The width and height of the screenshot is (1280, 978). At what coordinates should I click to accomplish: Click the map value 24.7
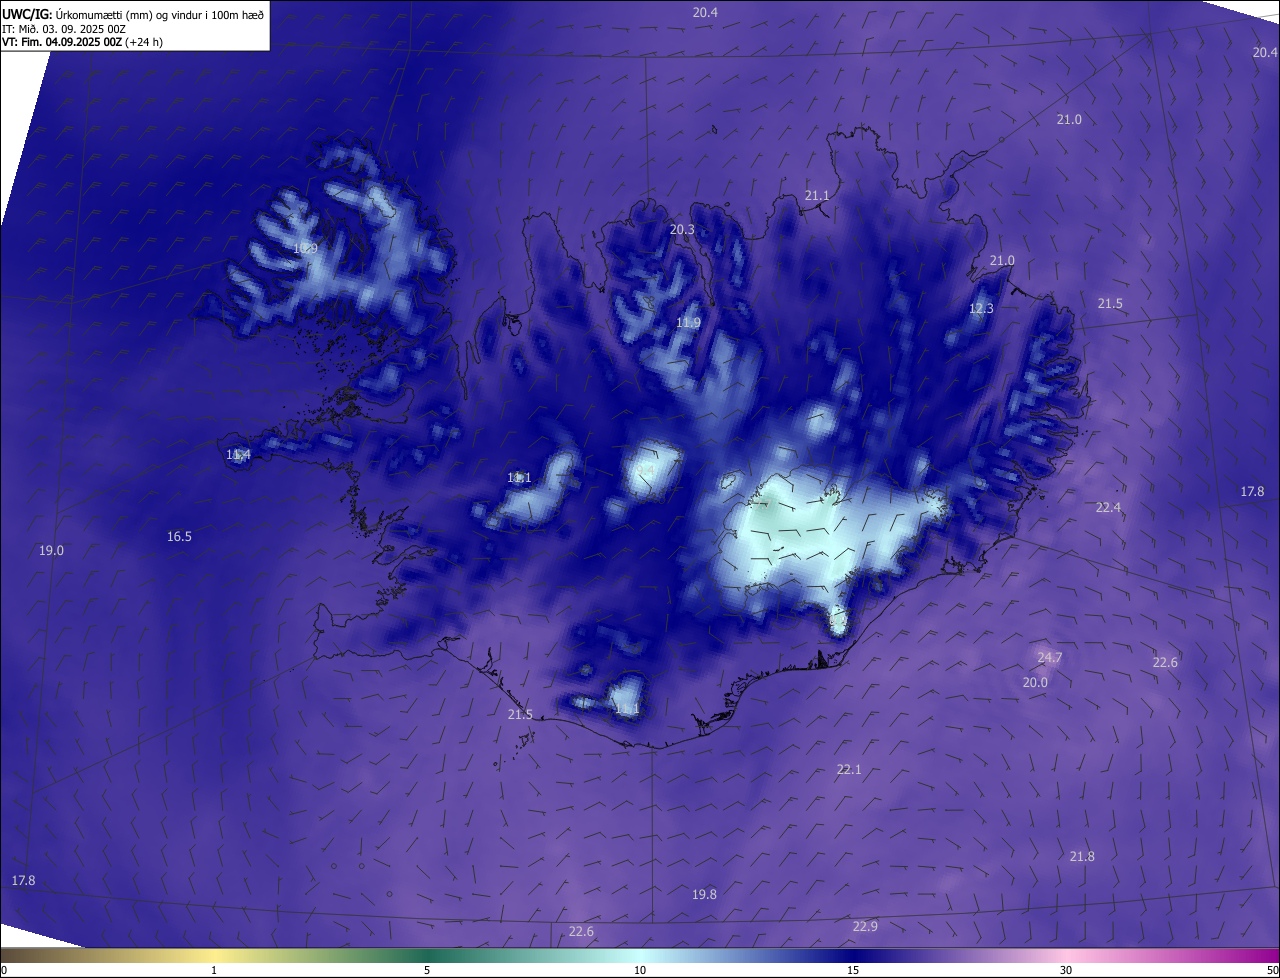pos(1049,658)
